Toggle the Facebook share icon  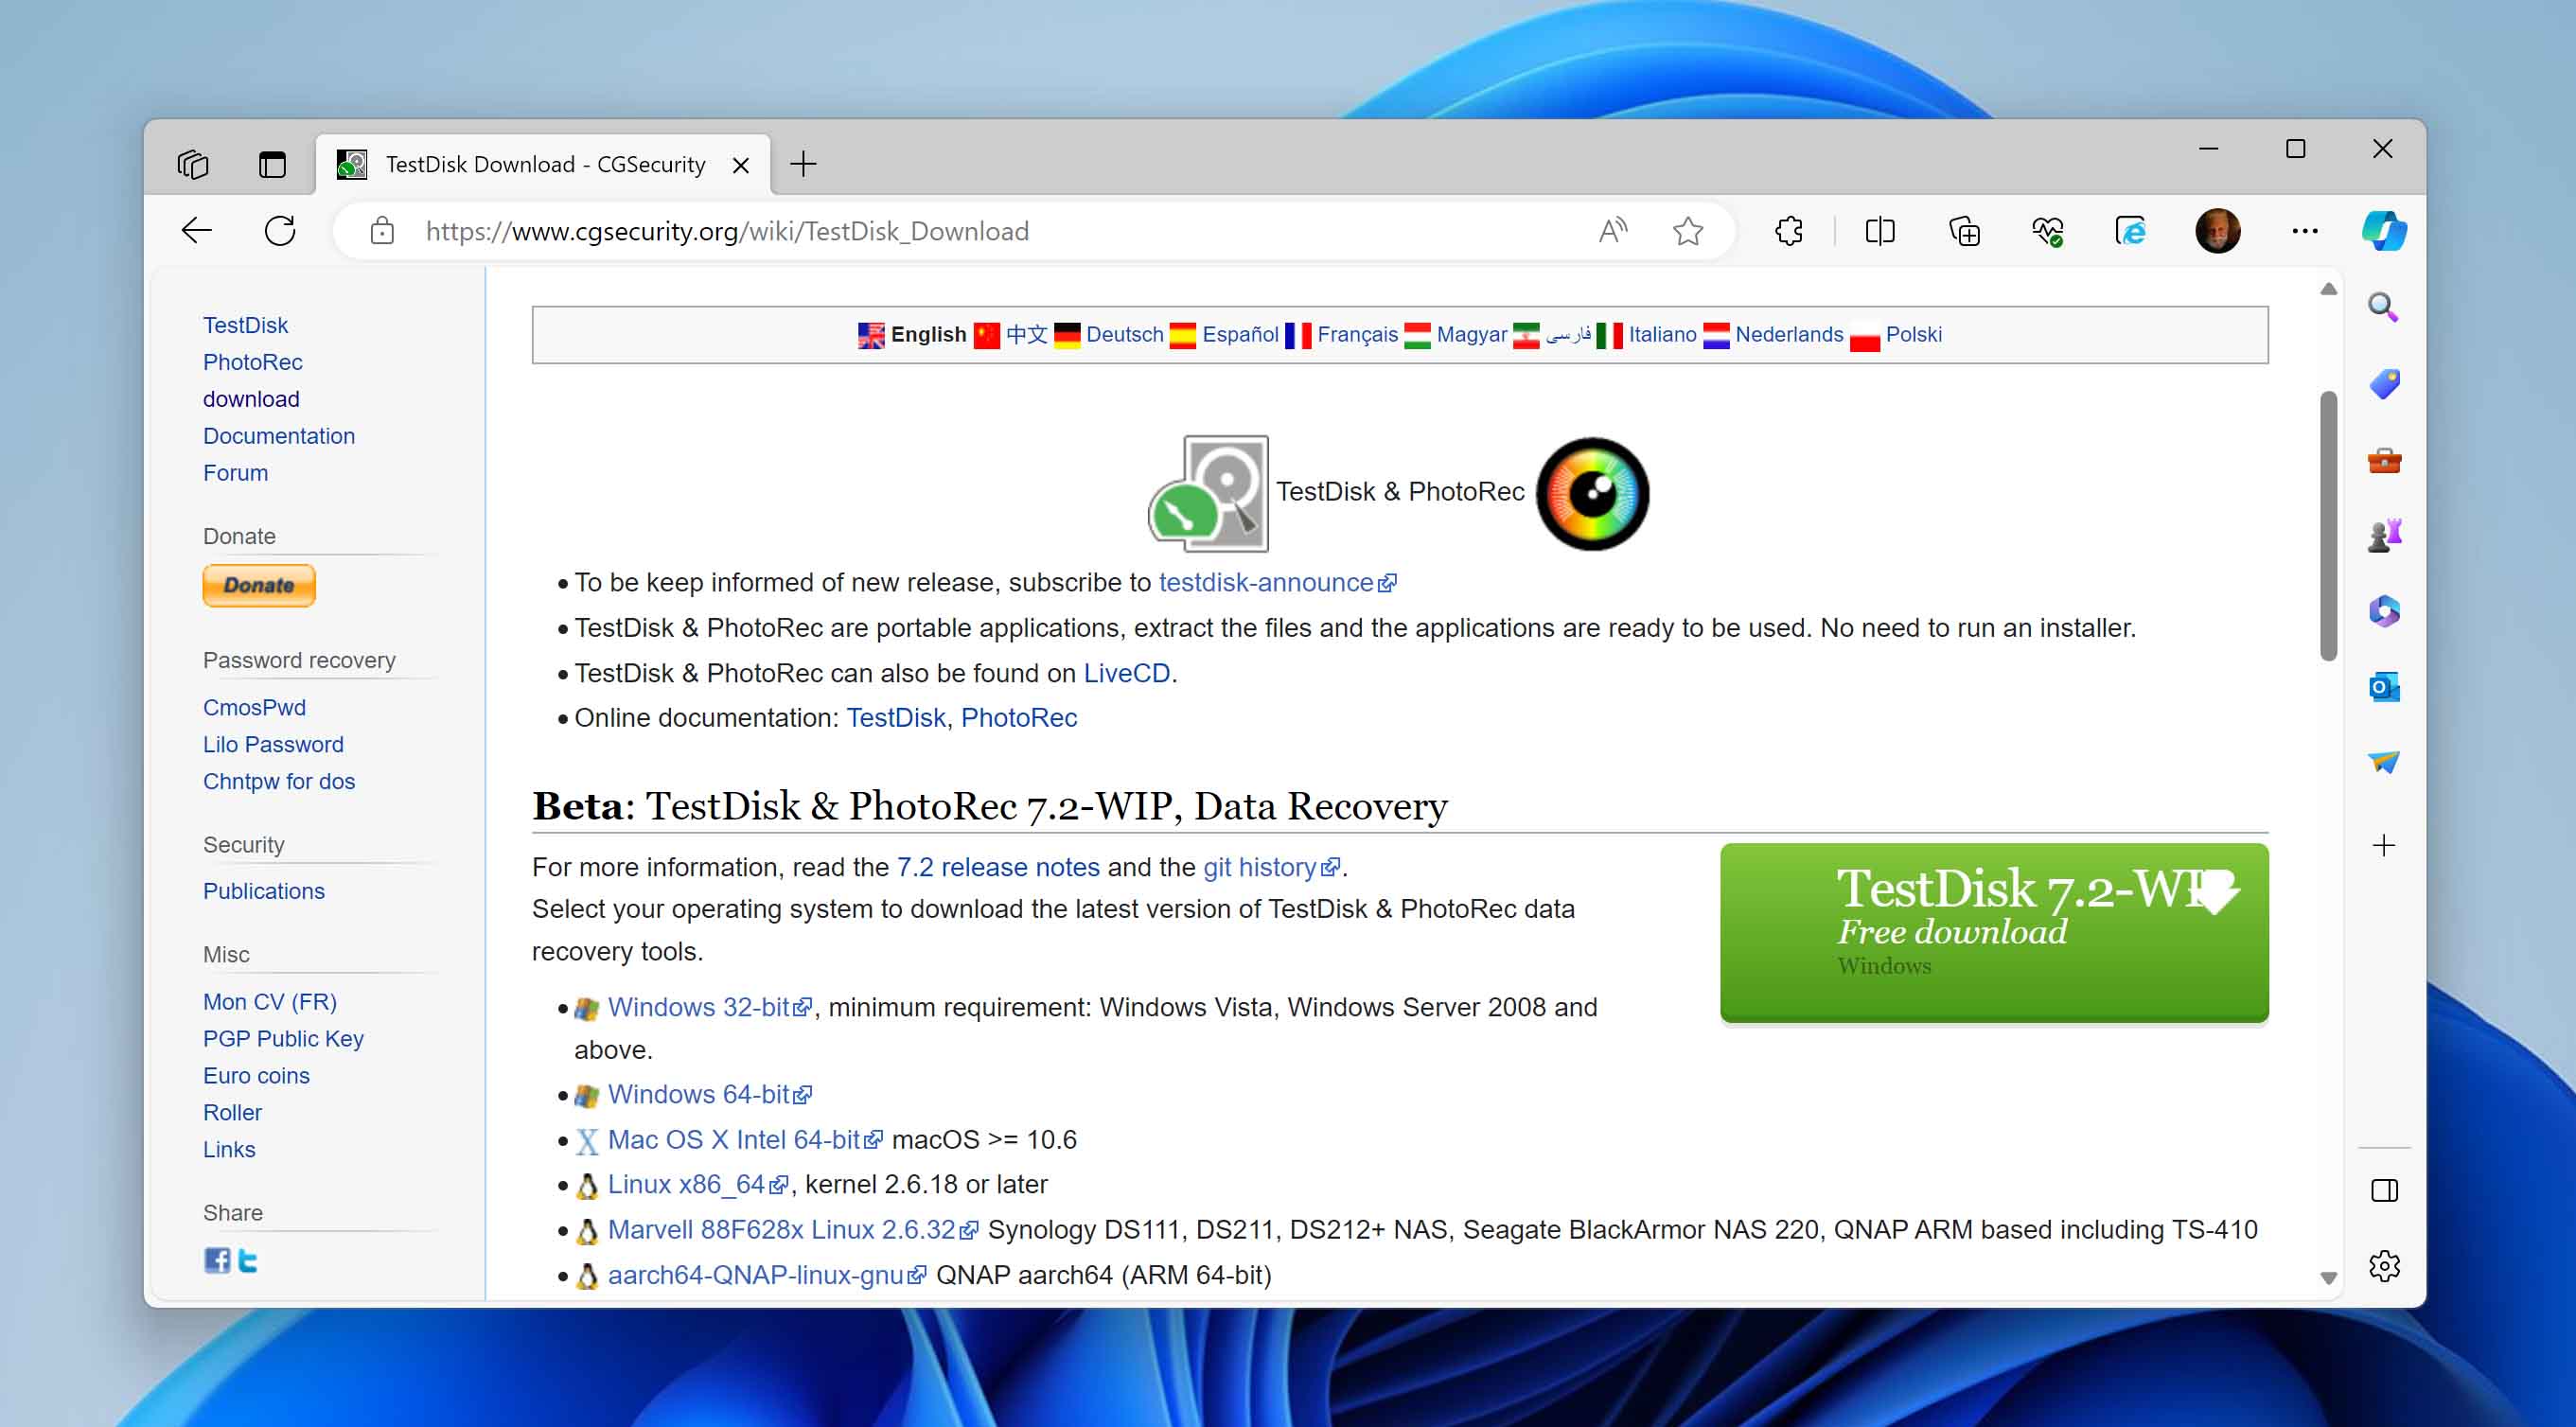(216, 1260)
